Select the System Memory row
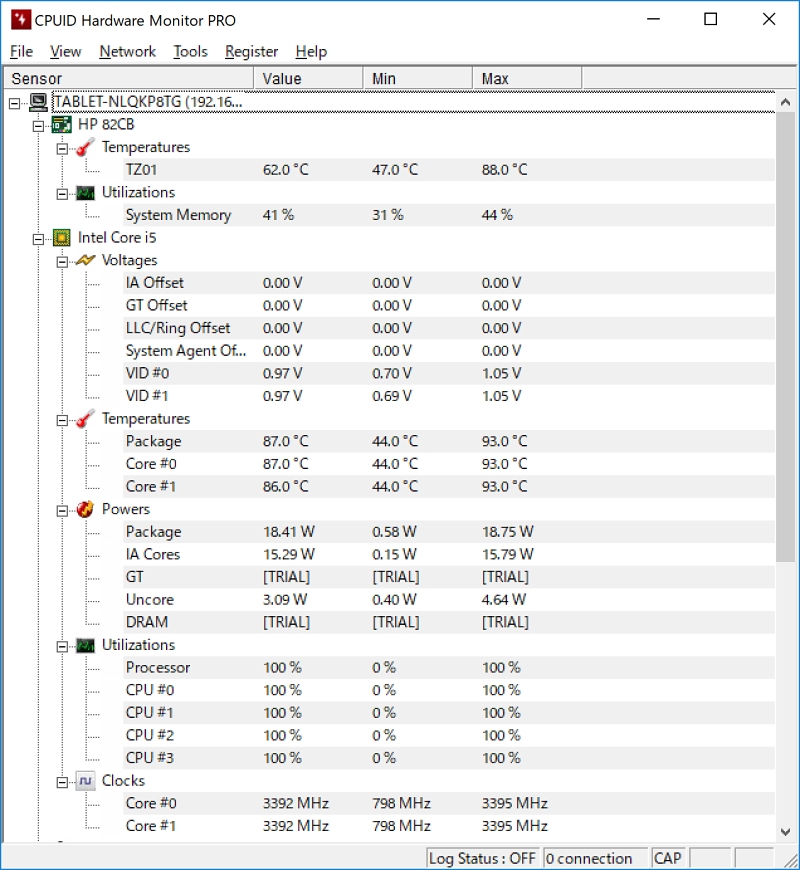800x870 pixels. tap(449, 215)
